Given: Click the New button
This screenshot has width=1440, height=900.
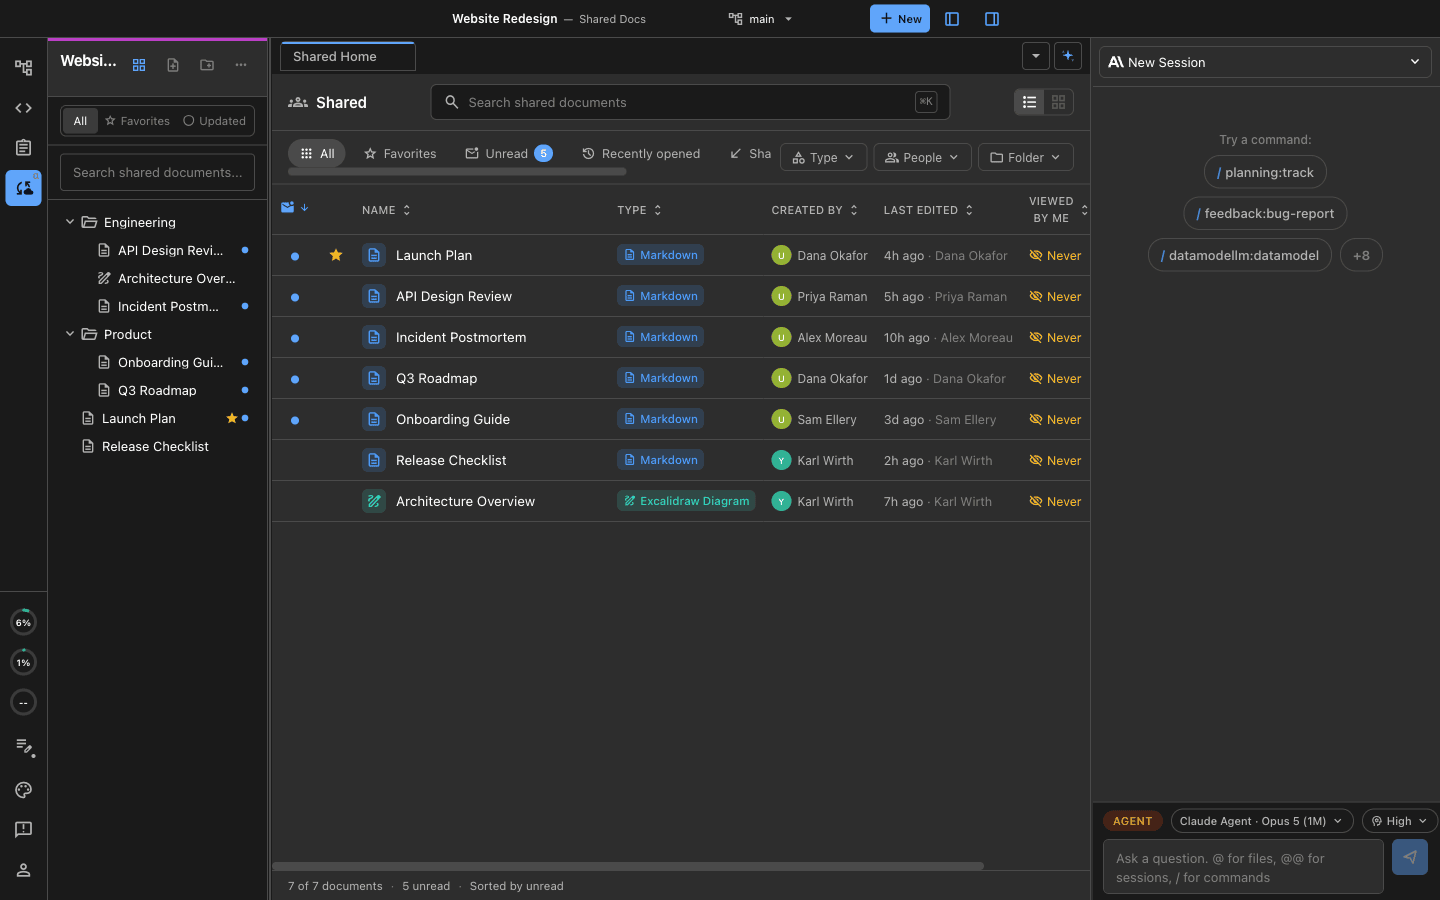Looking at the screenshot, I should pos(900,19).
